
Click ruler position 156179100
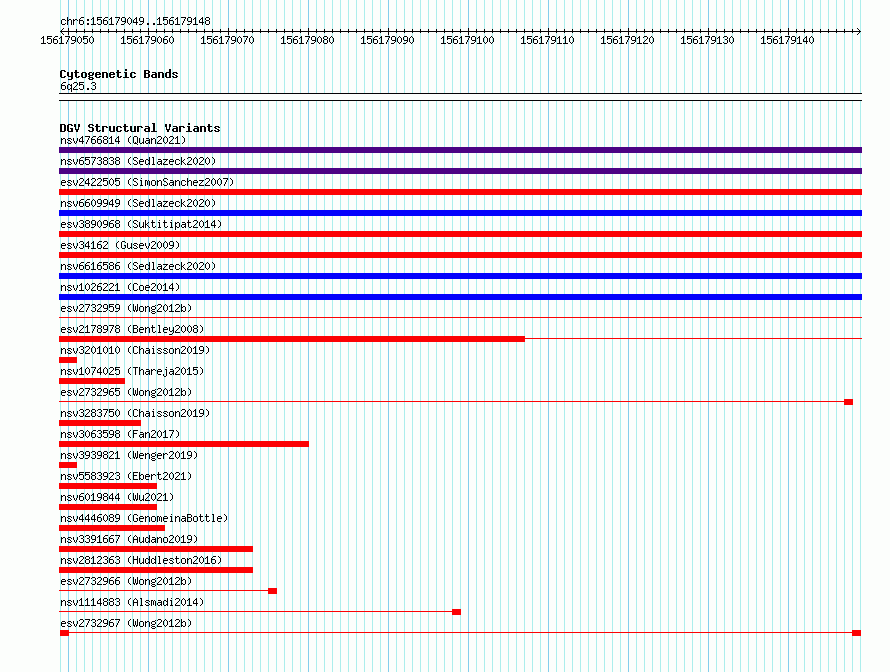click(467, 40)
